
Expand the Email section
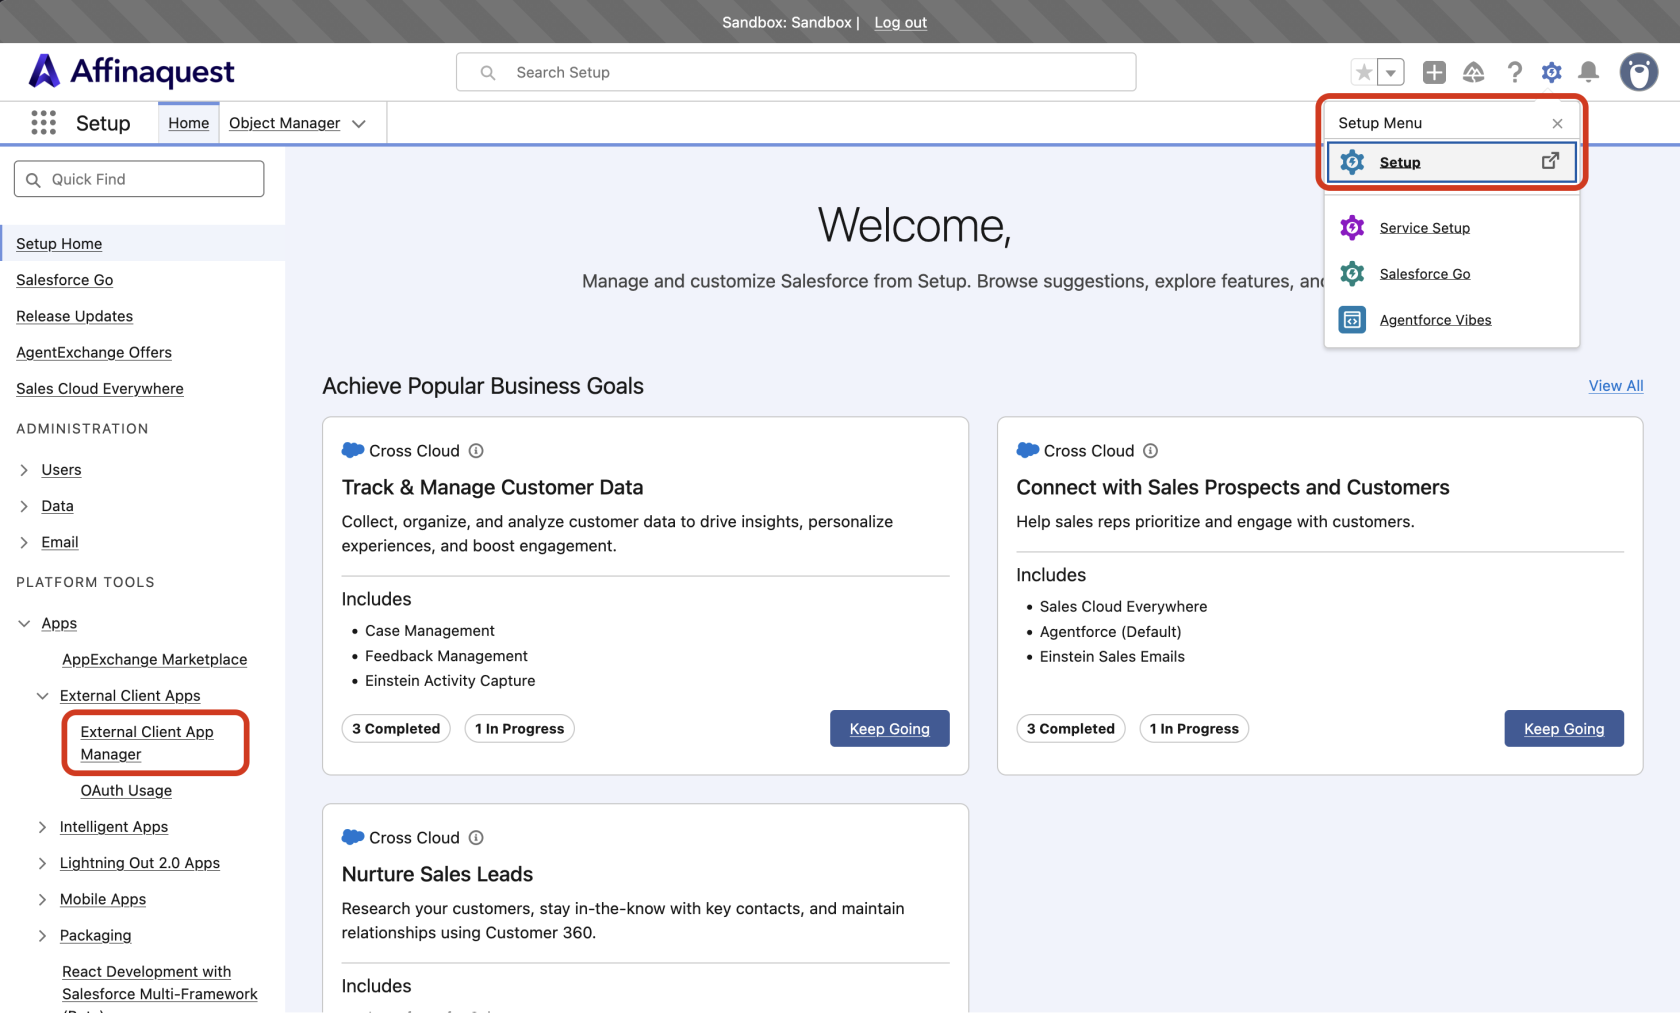coord(24,542)
